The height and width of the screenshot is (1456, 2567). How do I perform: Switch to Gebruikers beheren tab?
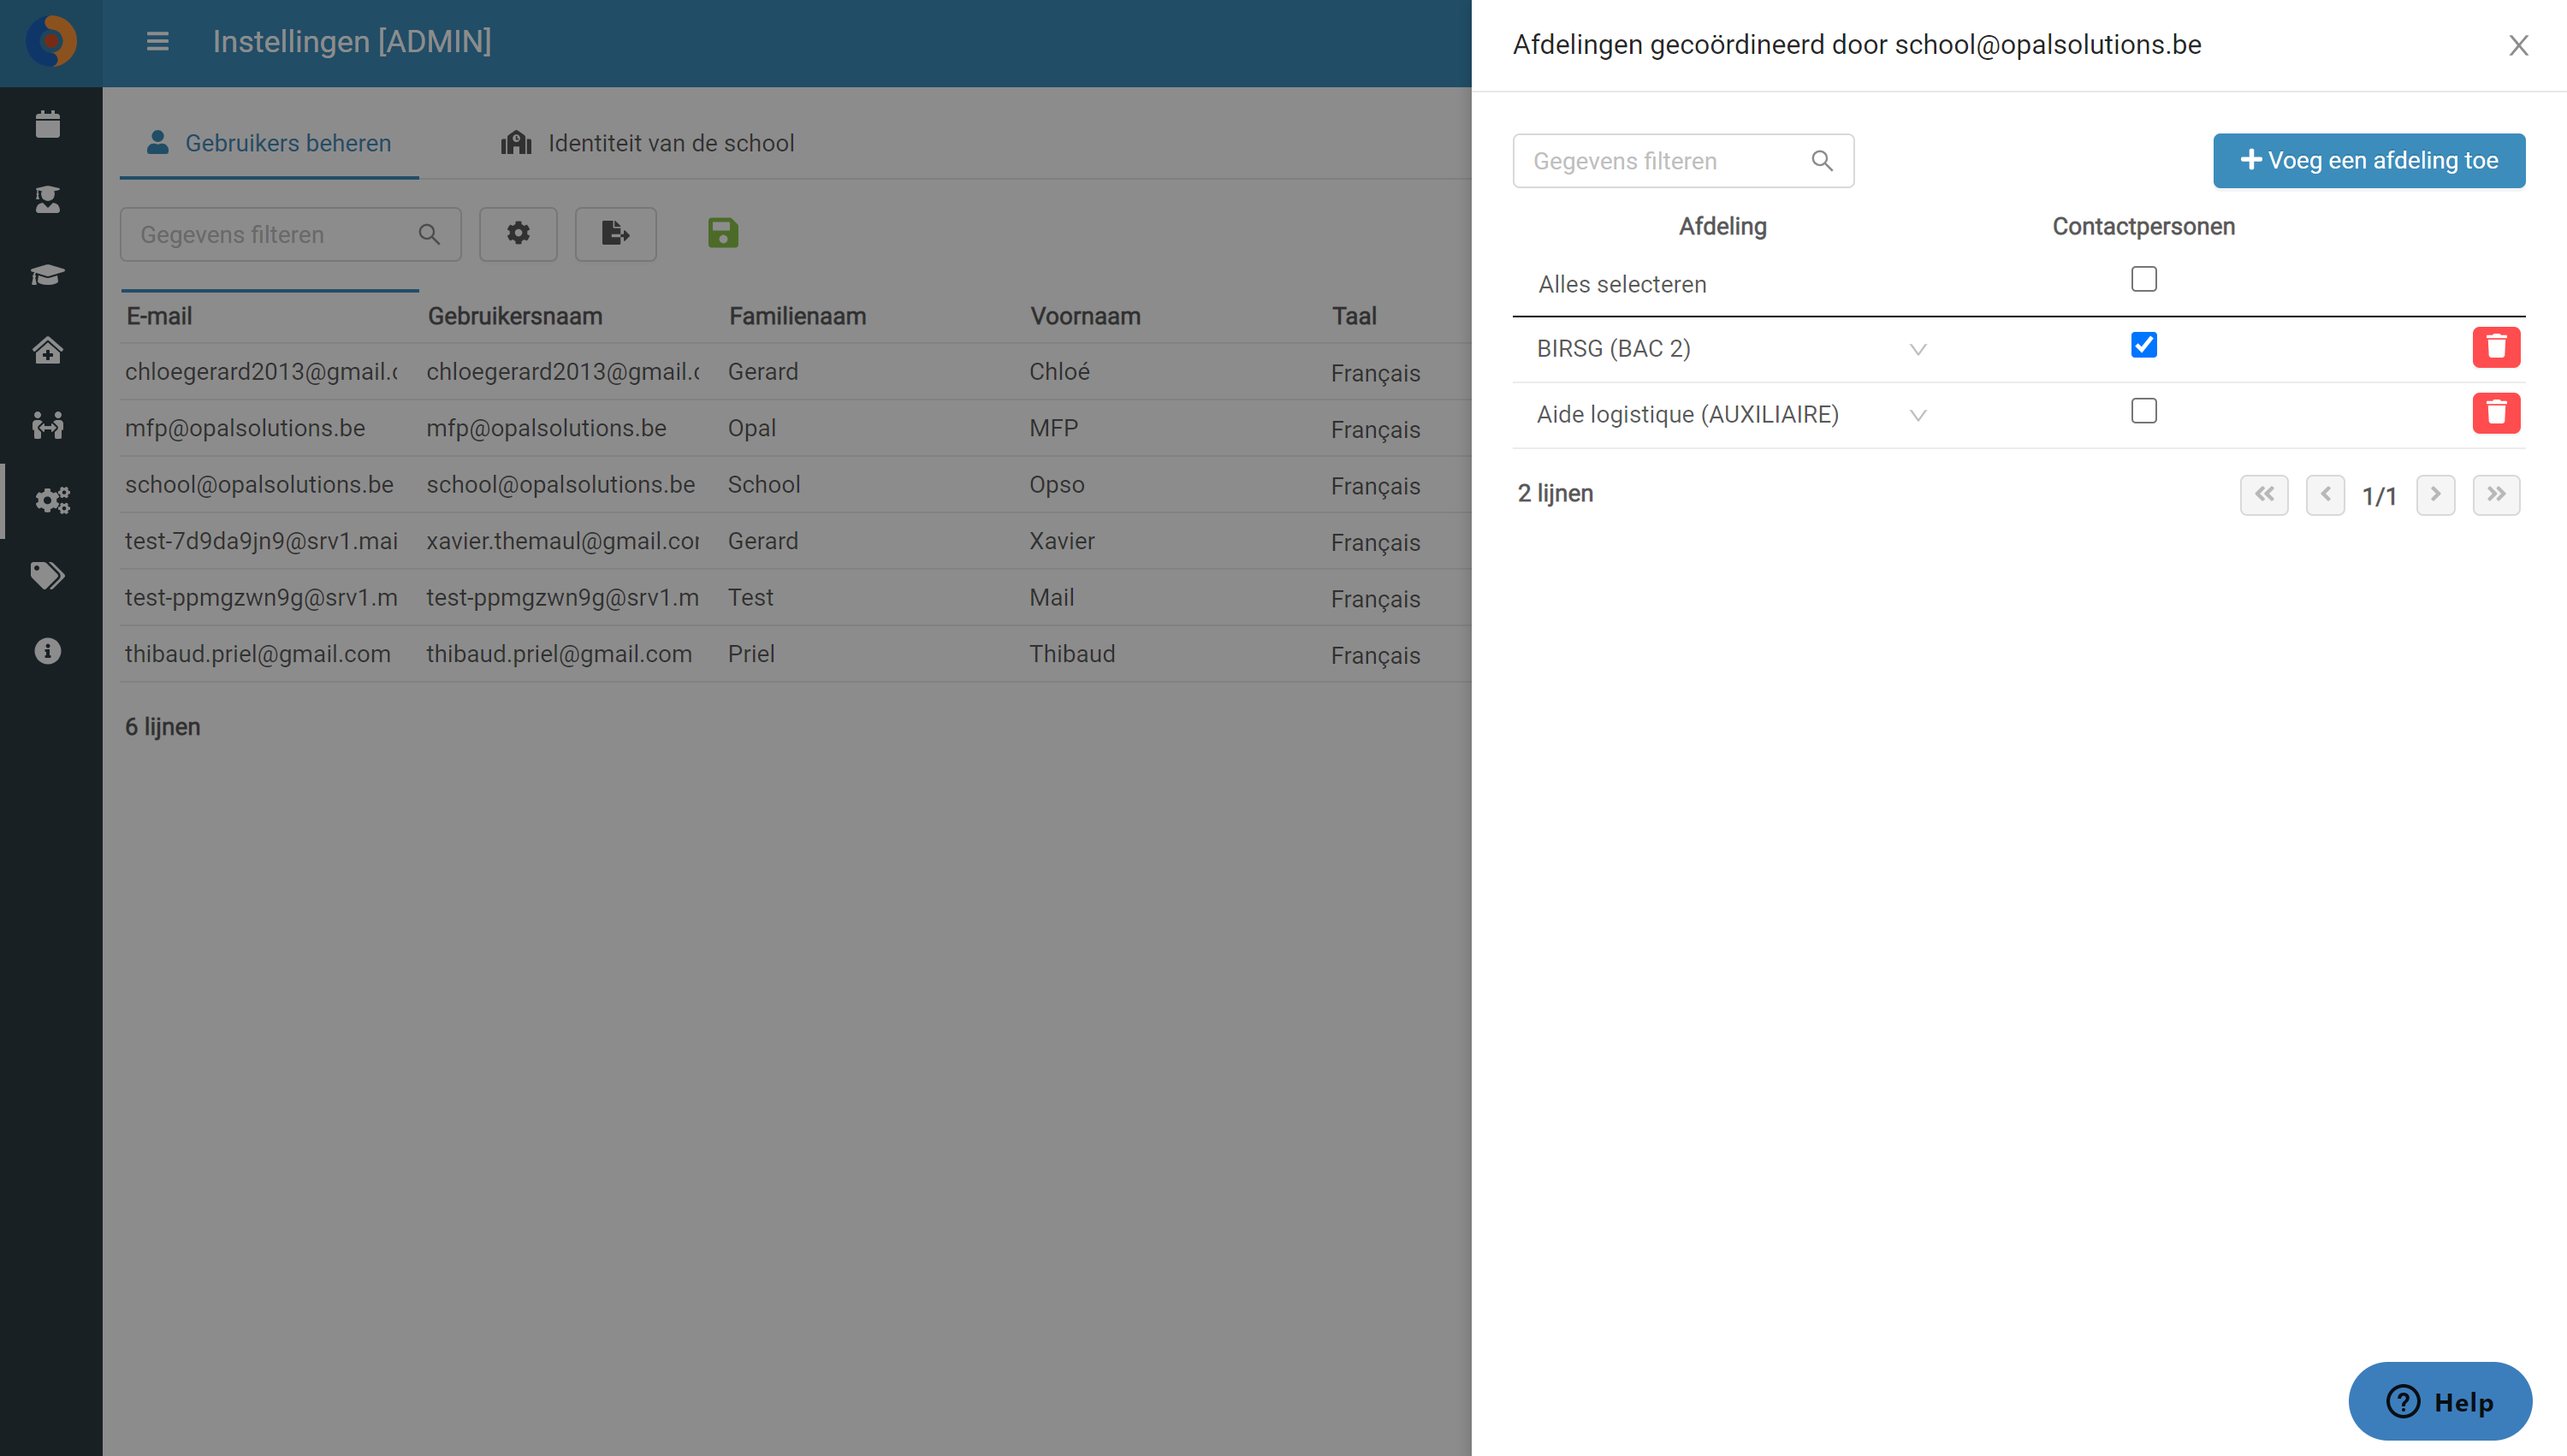(269, 143)
